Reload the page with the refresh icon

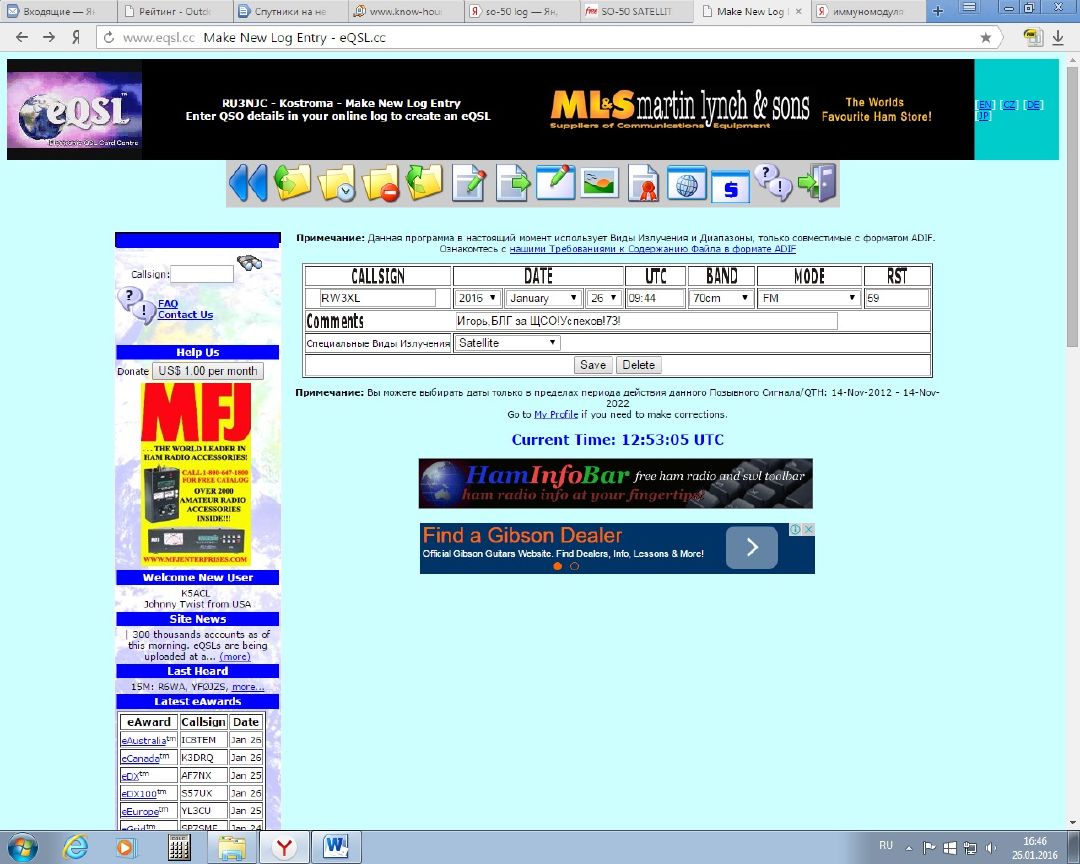point(109,37)
